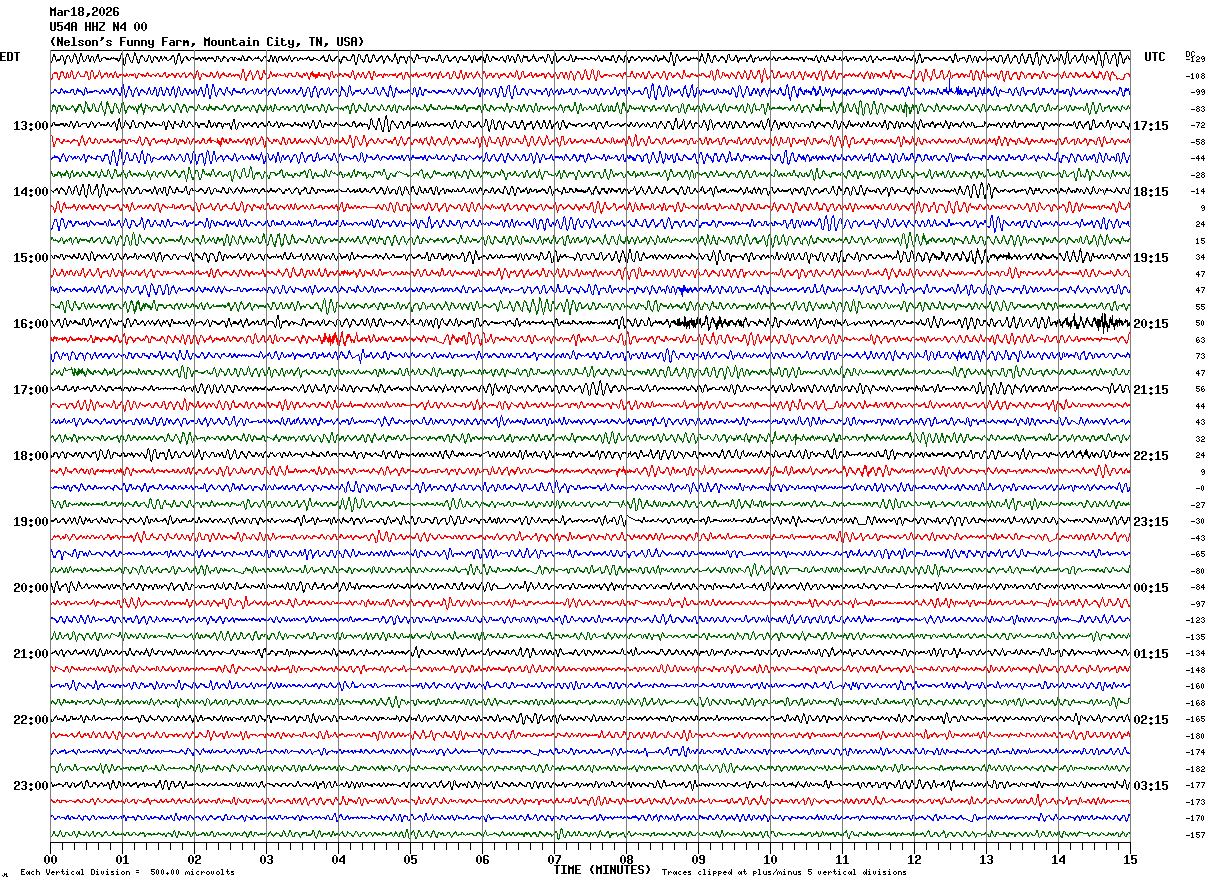
Task: Click the minute-axis tick label "02"
Action: tap(194, 859)
